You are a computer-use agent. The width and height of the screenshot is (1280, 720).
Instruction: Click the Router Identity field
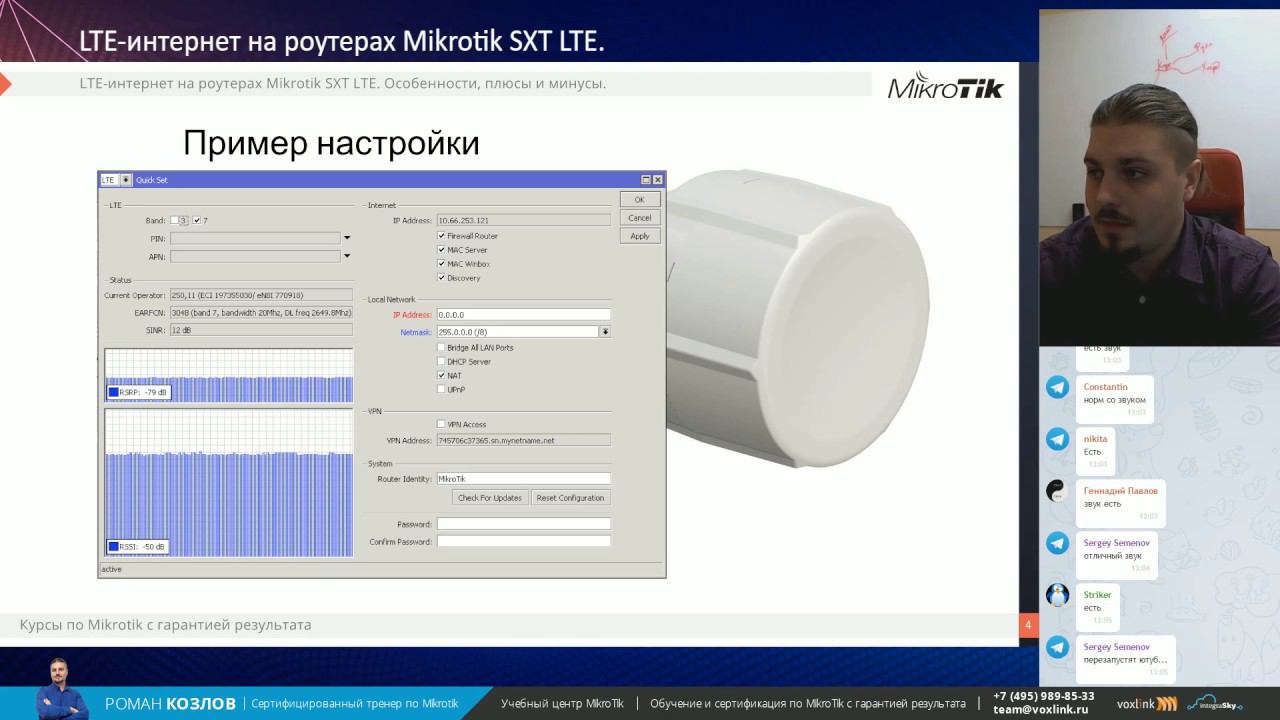[x=523, y=479]
